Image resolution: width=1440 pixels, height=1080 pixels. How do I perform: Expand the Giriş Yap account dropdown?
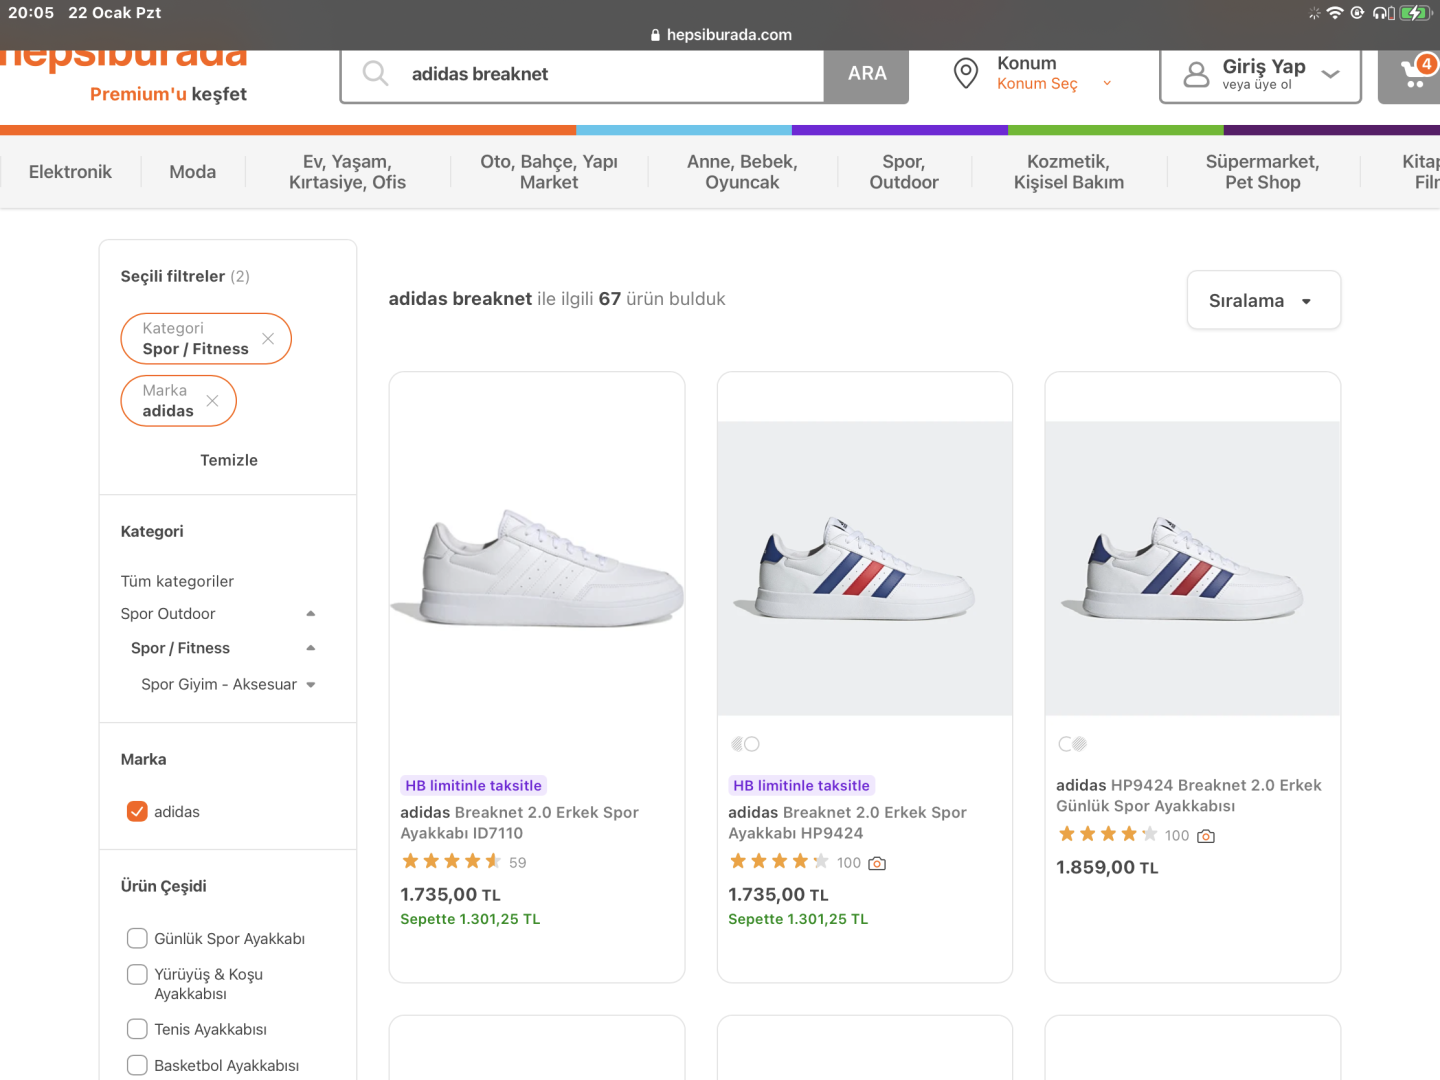point(1330,74)
